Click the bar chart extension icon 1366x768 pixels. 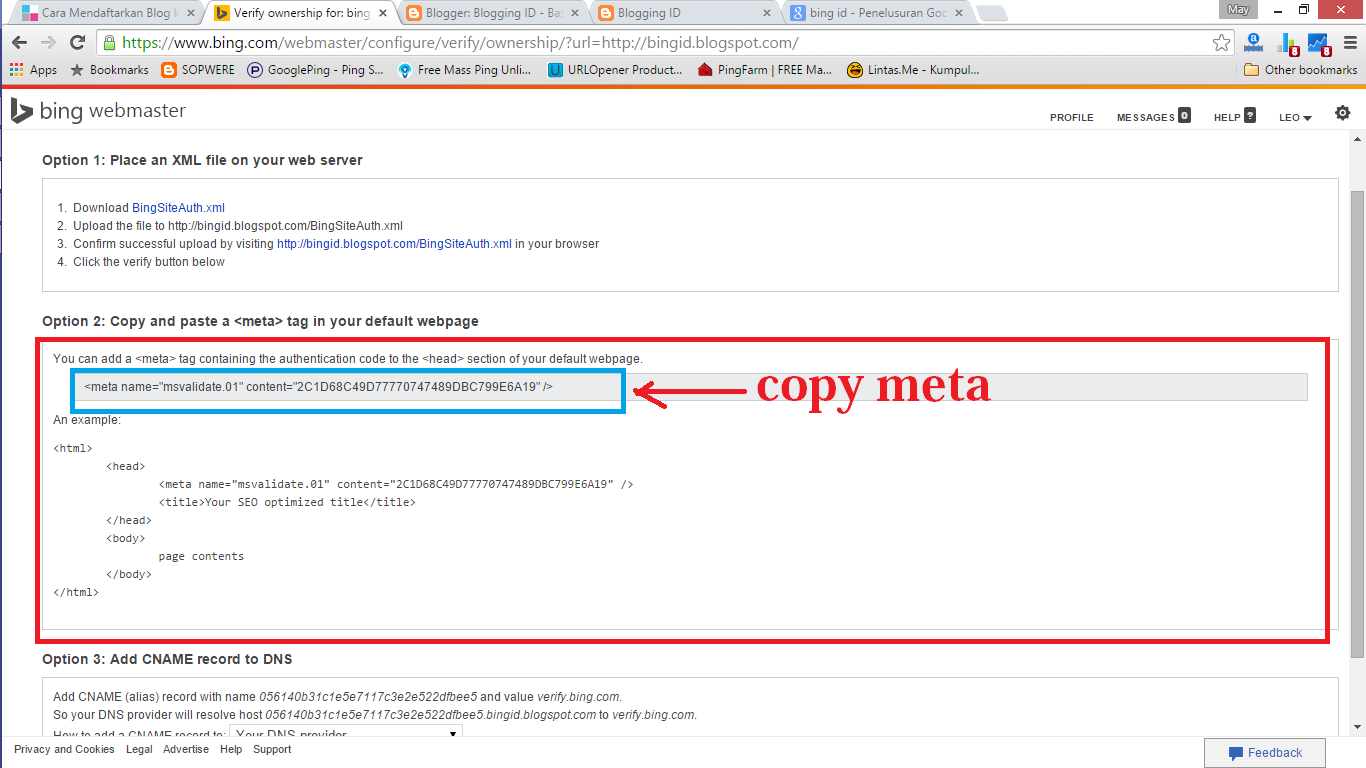coord(1287,44)
